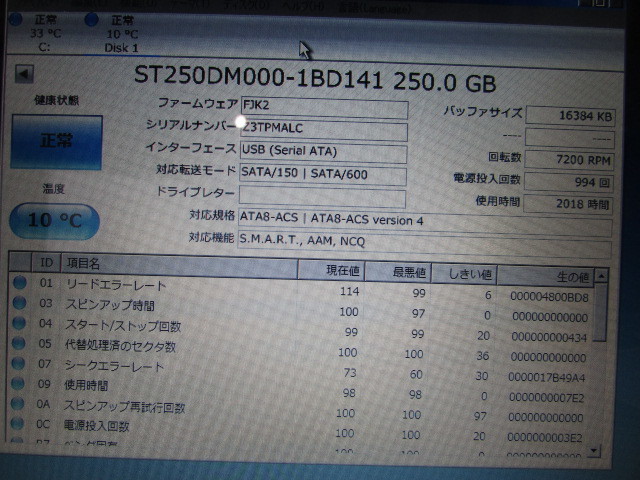Click the status dot for attribute 03
Screen dimensions: 640x480
(x=19, y=303)
